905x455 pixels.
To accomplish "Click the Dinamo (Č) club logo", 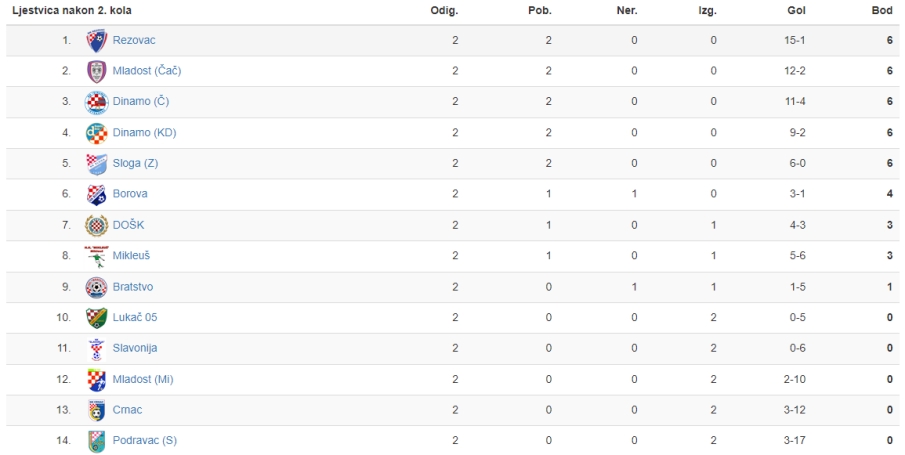I will (96, 102).
